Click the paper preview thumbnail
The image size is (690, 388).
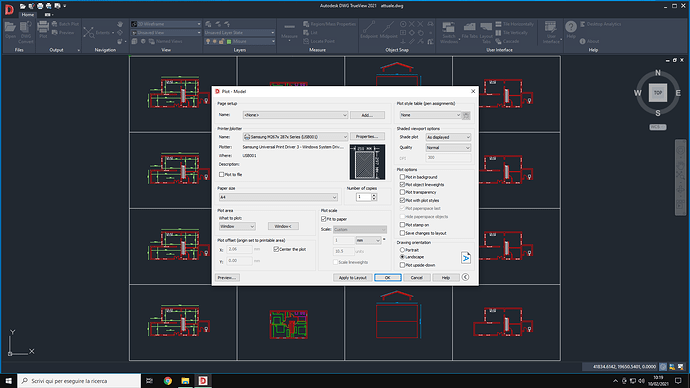tap(367, 162)
